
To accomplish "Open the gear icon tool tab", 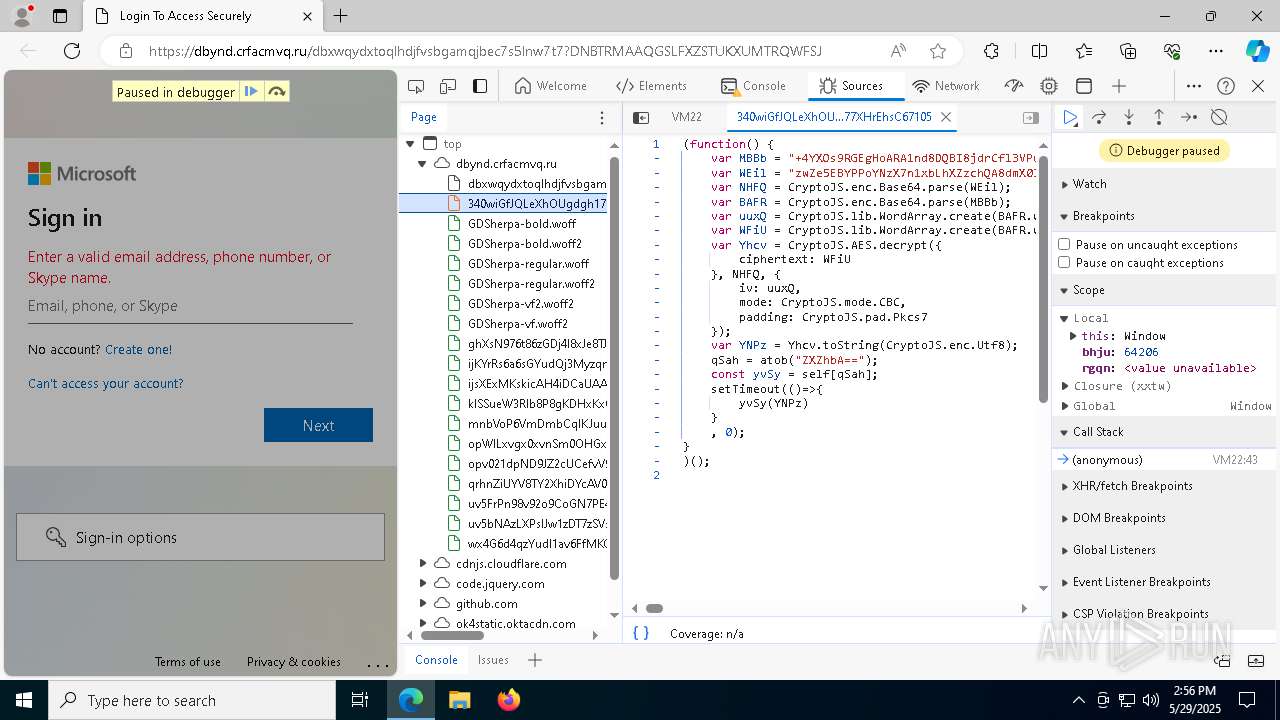I will [1049, 86].
